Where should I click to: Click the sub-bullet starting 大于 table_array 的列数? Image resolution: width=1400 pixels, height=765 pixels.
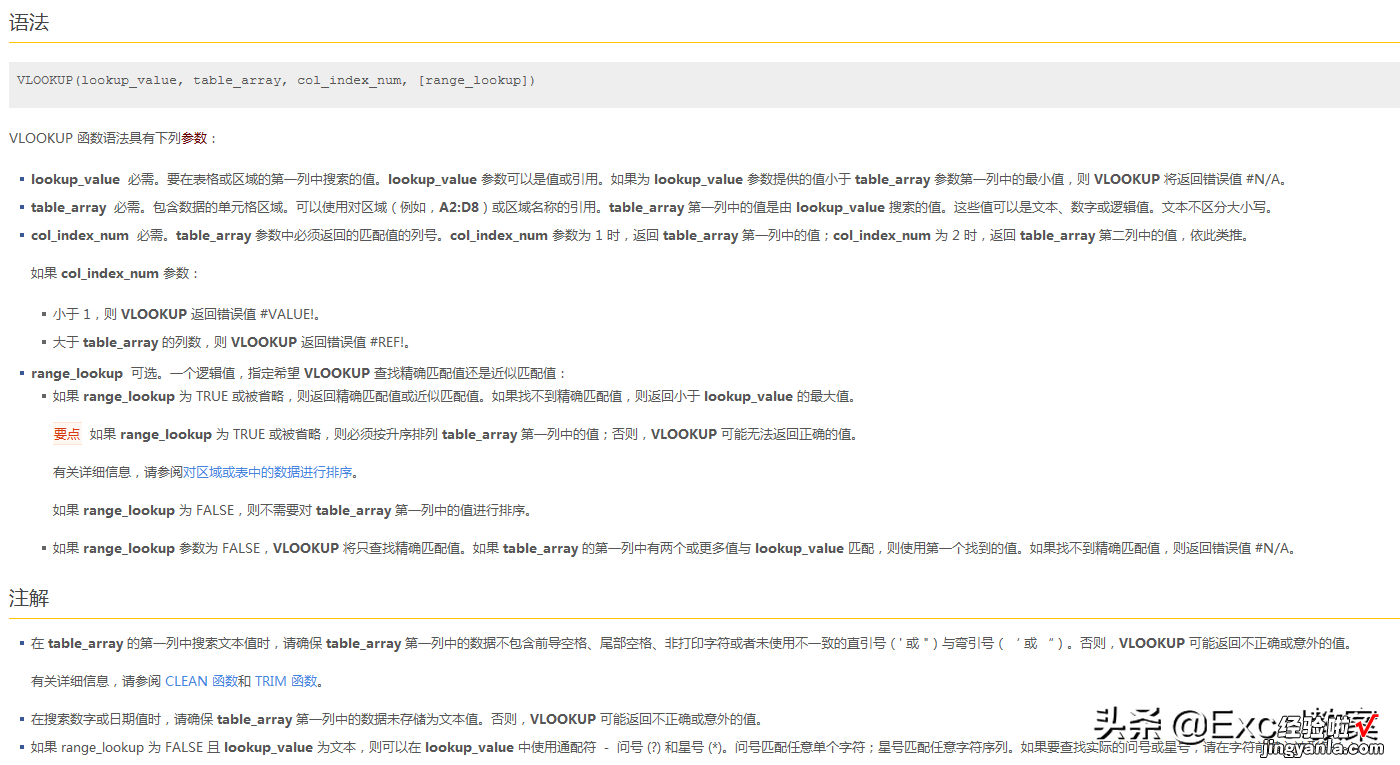[232, 342]
